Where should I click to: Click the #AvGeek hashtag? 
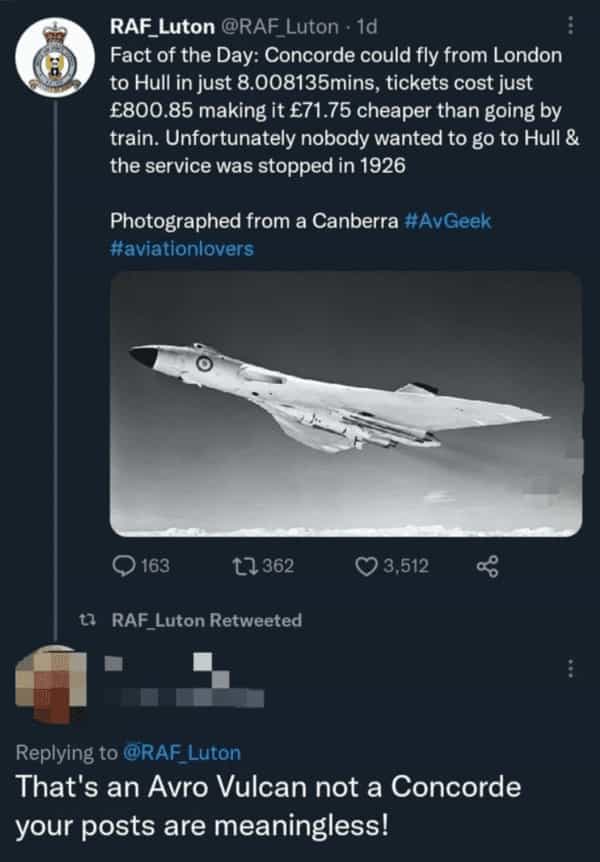[x=449, y=221]
